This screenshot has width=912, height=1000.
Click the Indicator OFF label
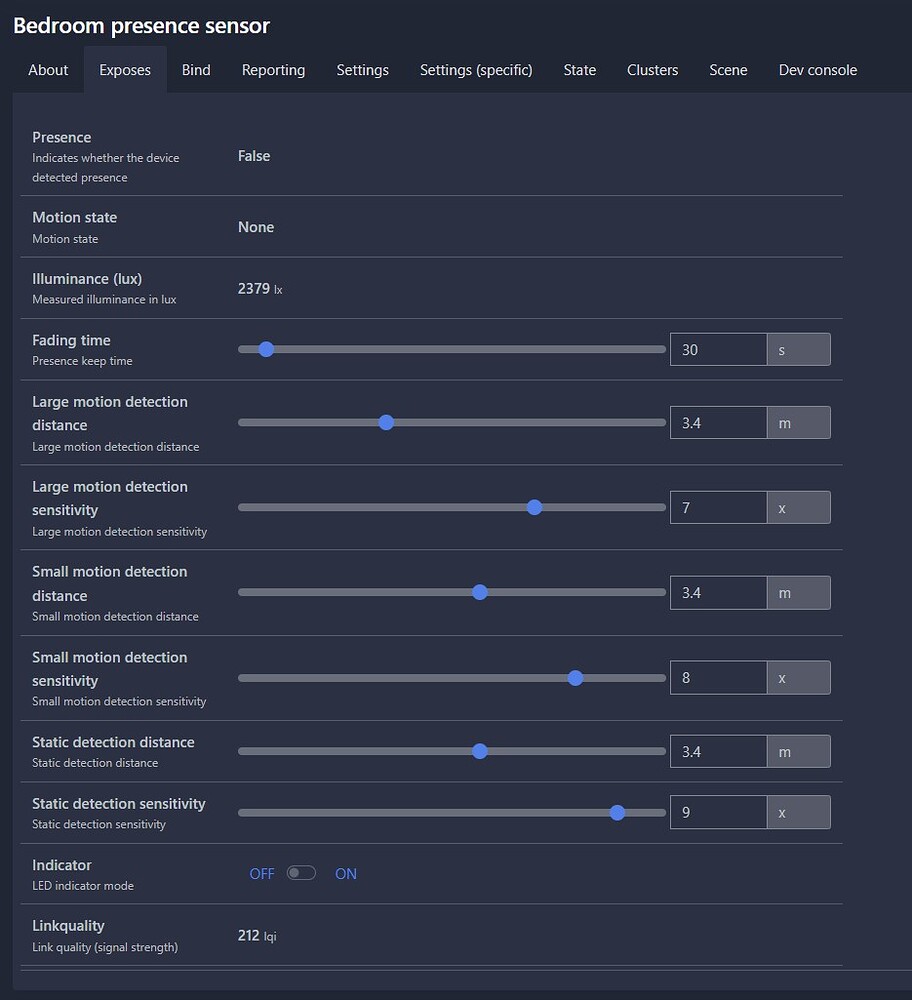point(262,874)
